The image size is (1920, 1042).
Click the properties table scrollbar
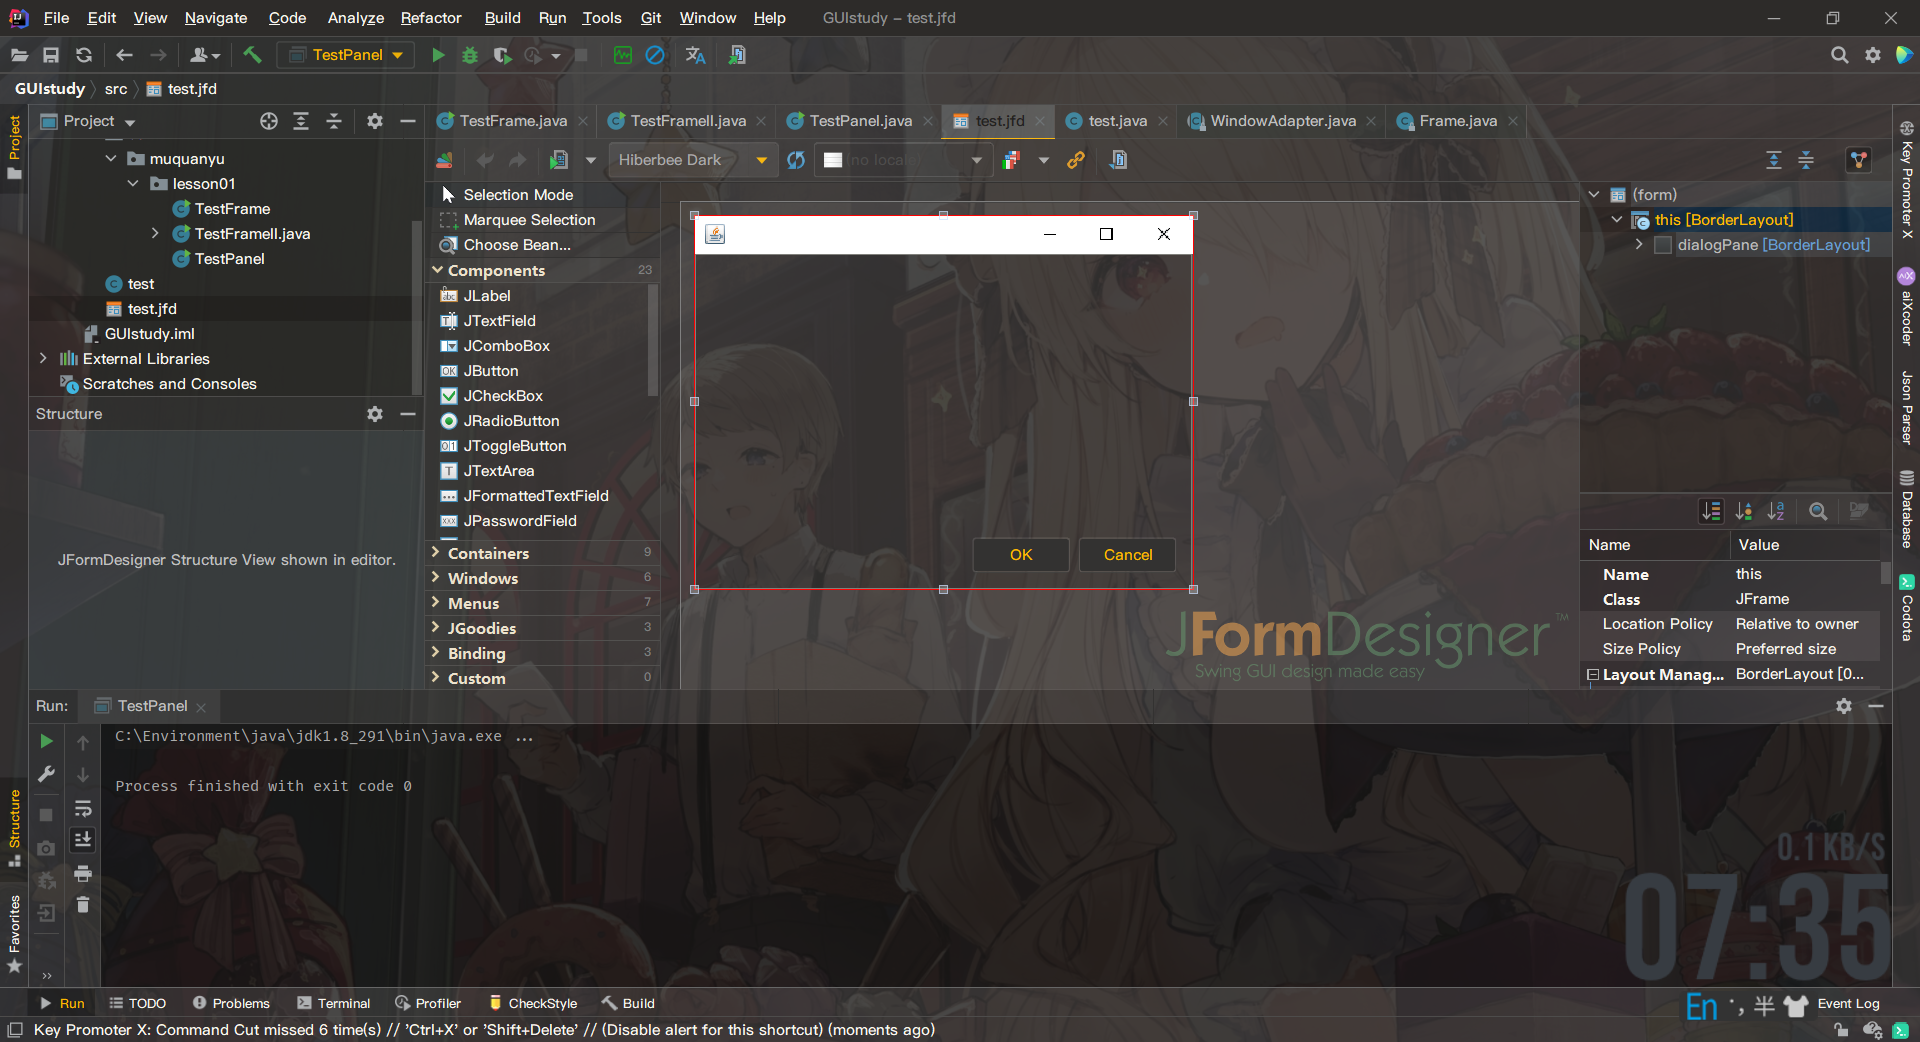(1886, 572)
